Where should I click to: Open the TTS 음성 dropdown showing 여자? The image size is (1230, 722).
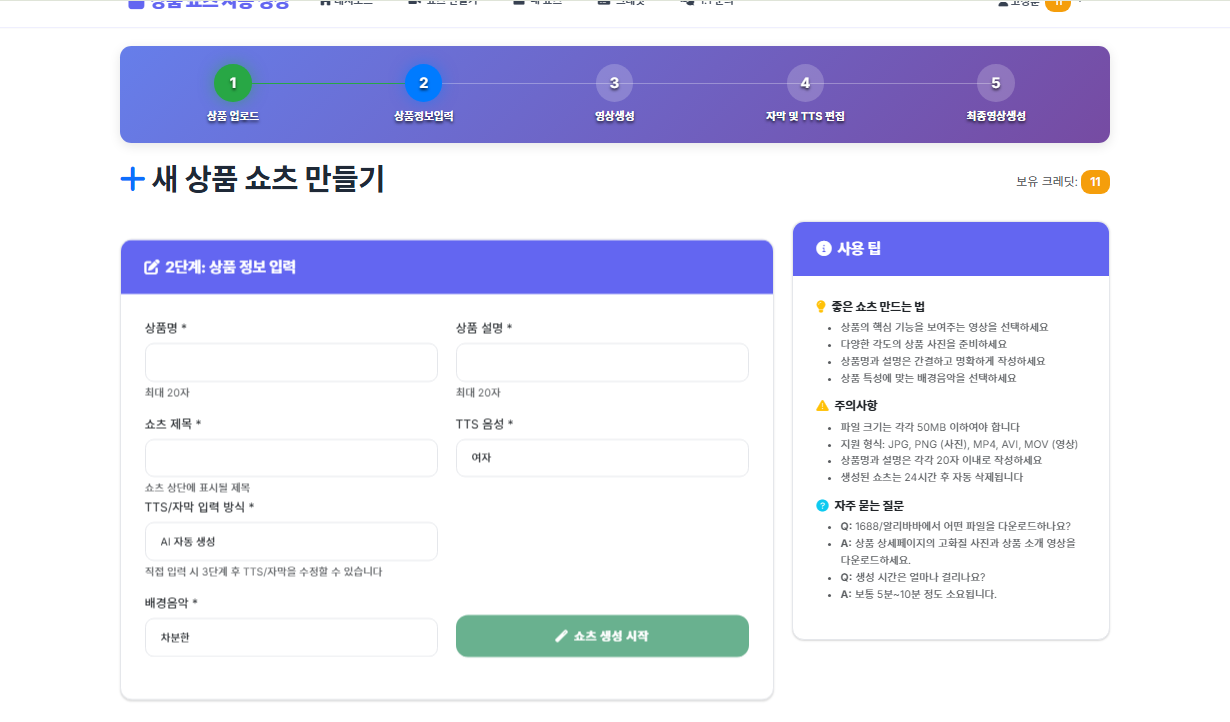point(602,458)
